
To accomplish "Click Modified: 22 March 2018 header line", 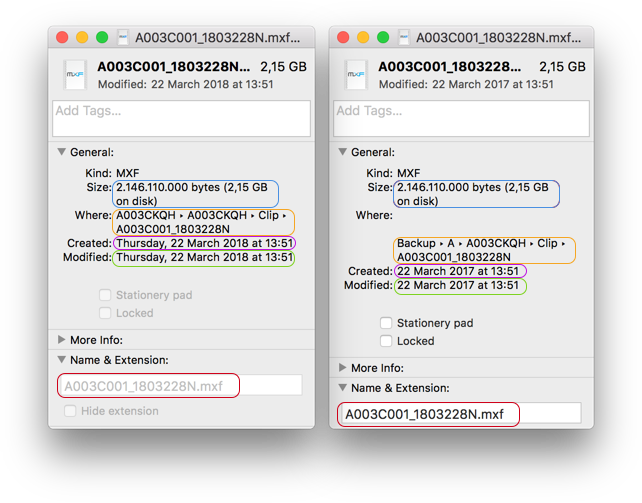I will 185,84.
